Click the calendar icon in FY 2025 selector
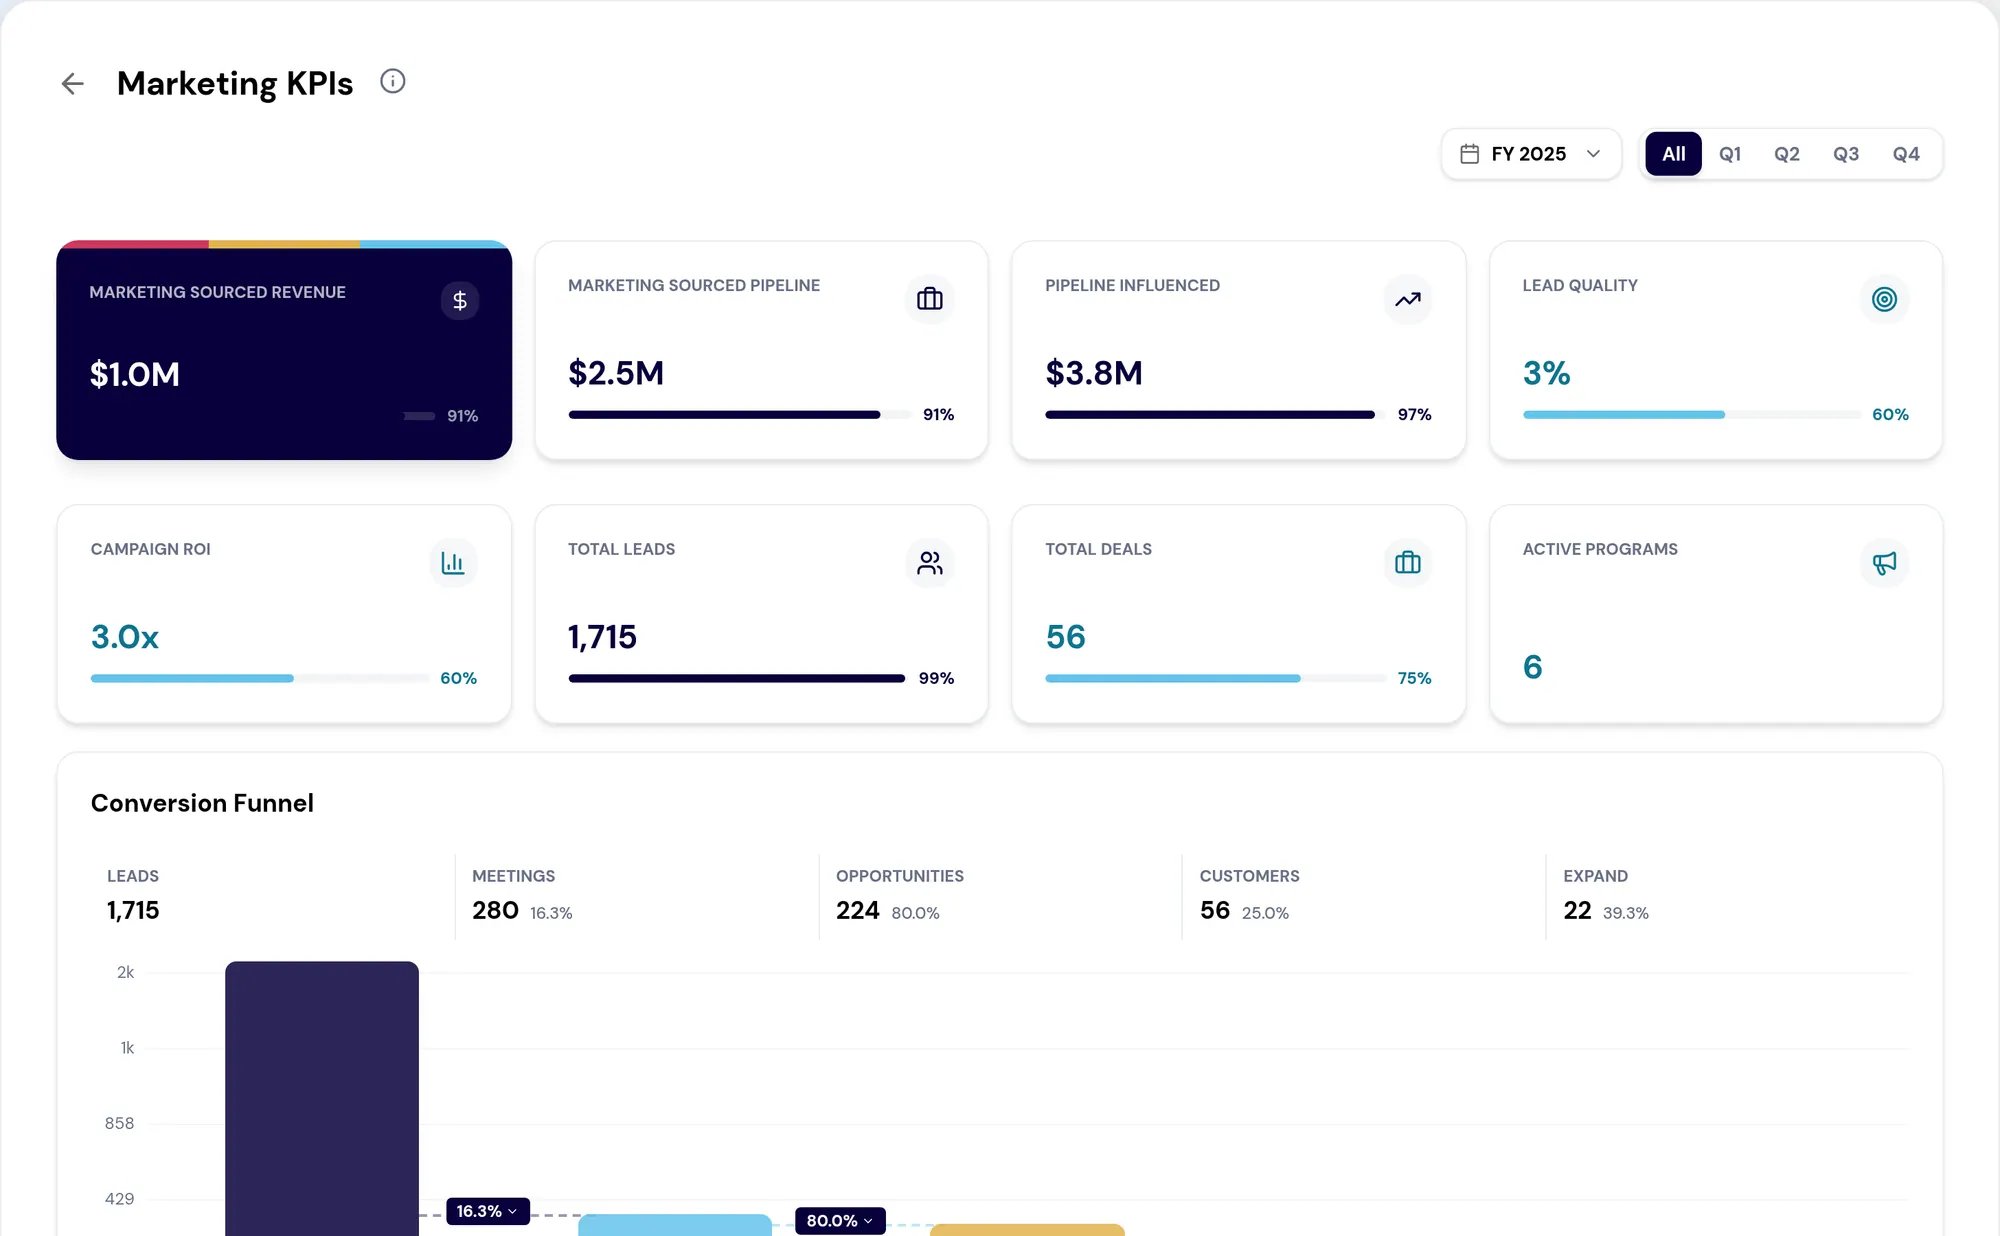2000x1236 pixels. [x=1469, y=154]
